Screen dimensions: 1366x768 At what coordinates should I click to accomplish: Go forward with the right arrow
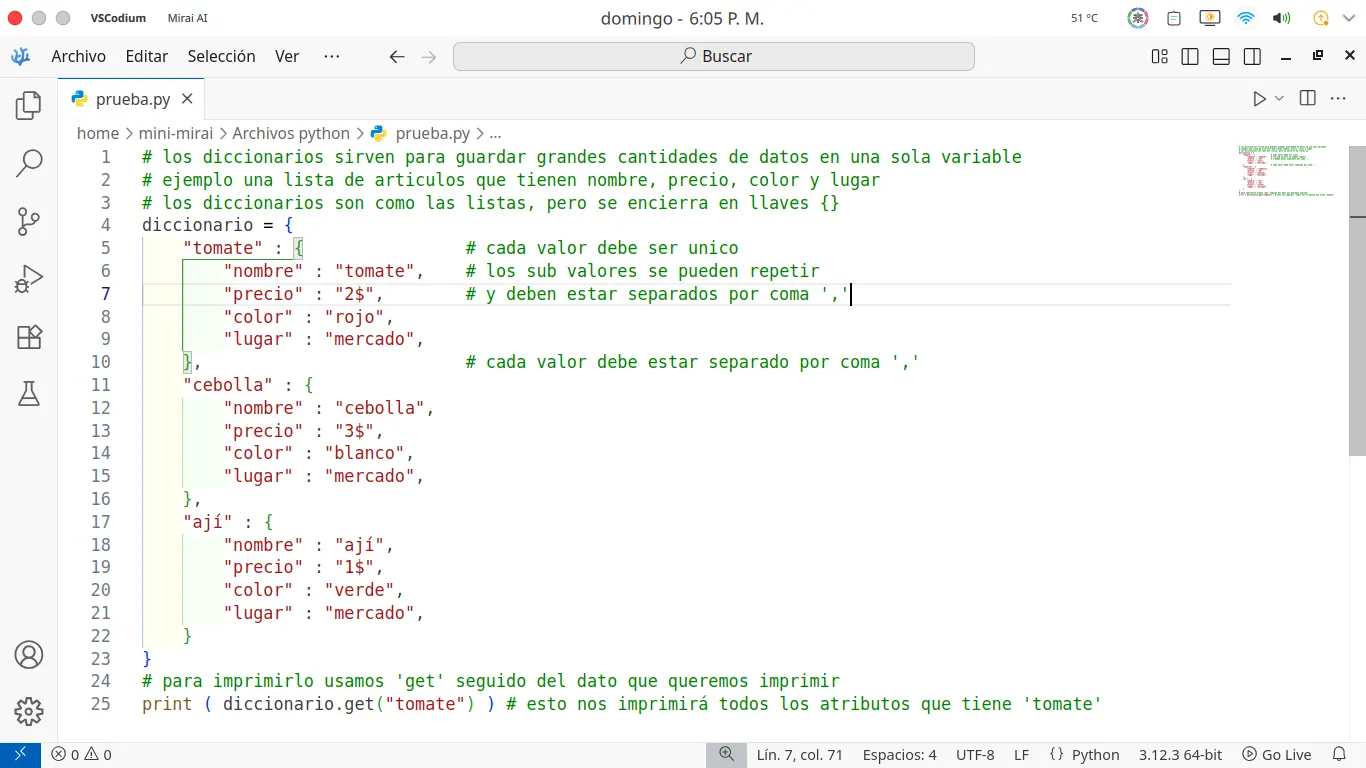pos(429,57)
